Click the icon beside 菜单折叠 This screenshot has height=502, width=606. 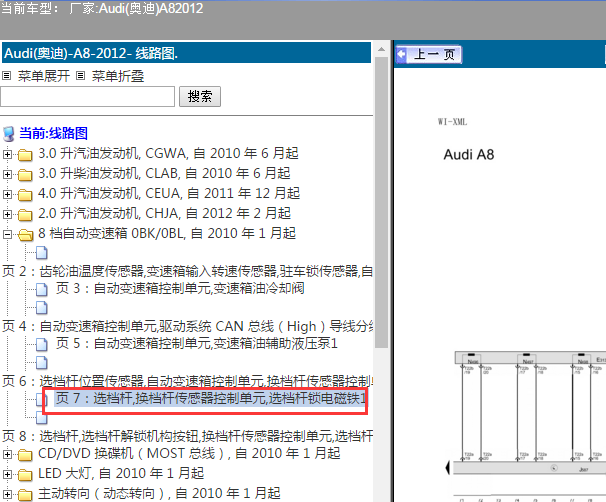[x=80, y=76]
